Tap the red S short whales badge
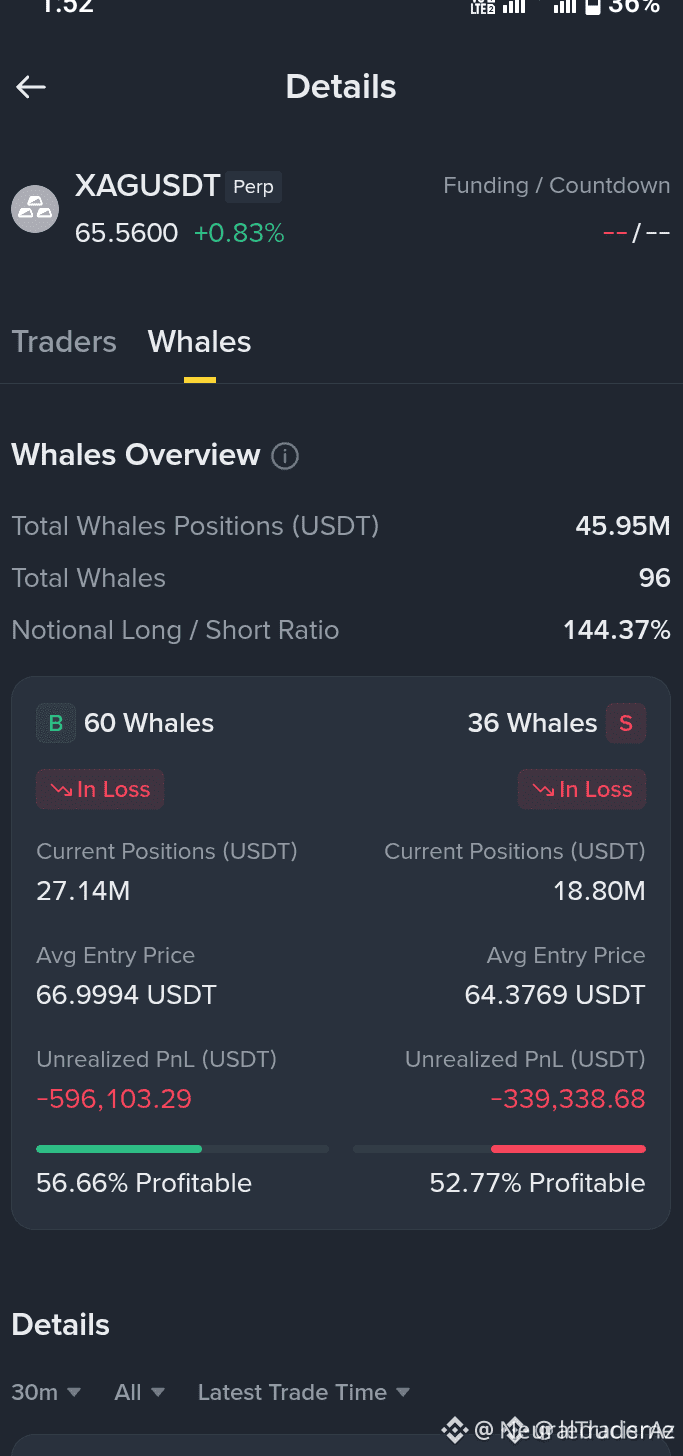Viewport: 683px width, 1456px height. click(626, 723)
